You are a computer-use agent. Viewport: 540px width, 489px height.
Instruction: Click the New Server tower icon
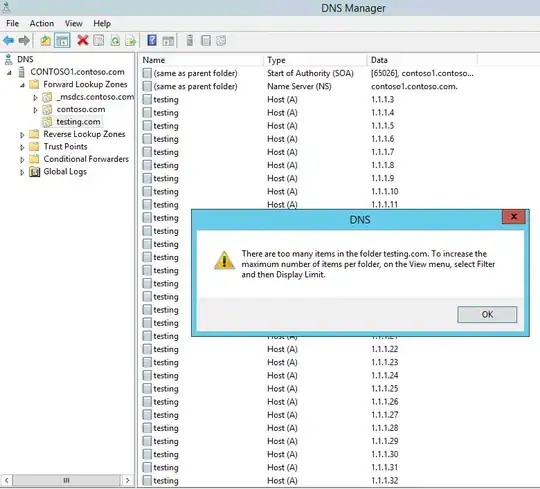pos(190,40)
